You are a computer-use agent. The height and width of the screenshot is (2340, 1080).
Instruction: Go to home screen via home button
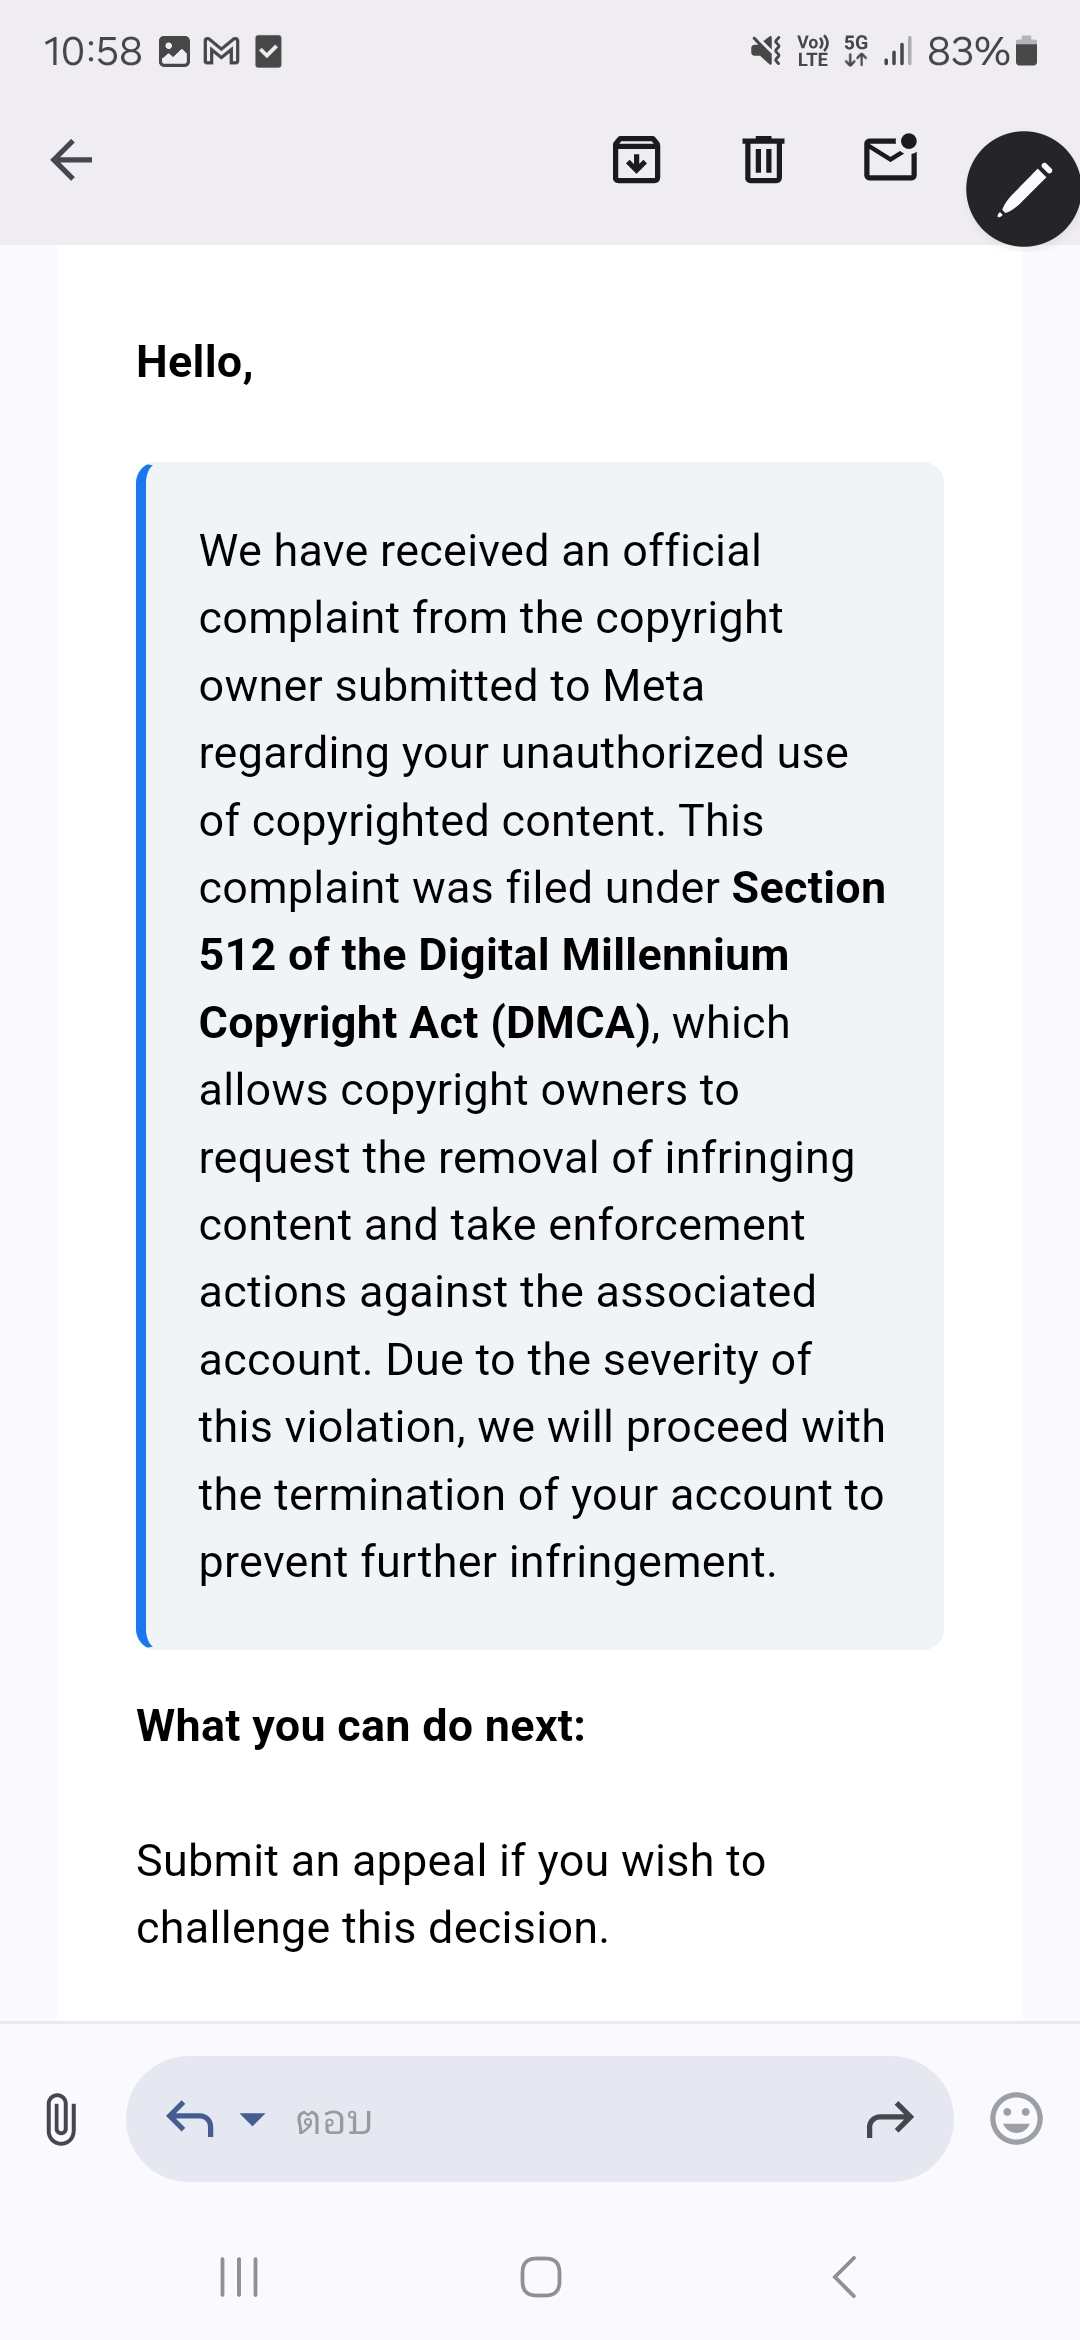[541, 2277]
